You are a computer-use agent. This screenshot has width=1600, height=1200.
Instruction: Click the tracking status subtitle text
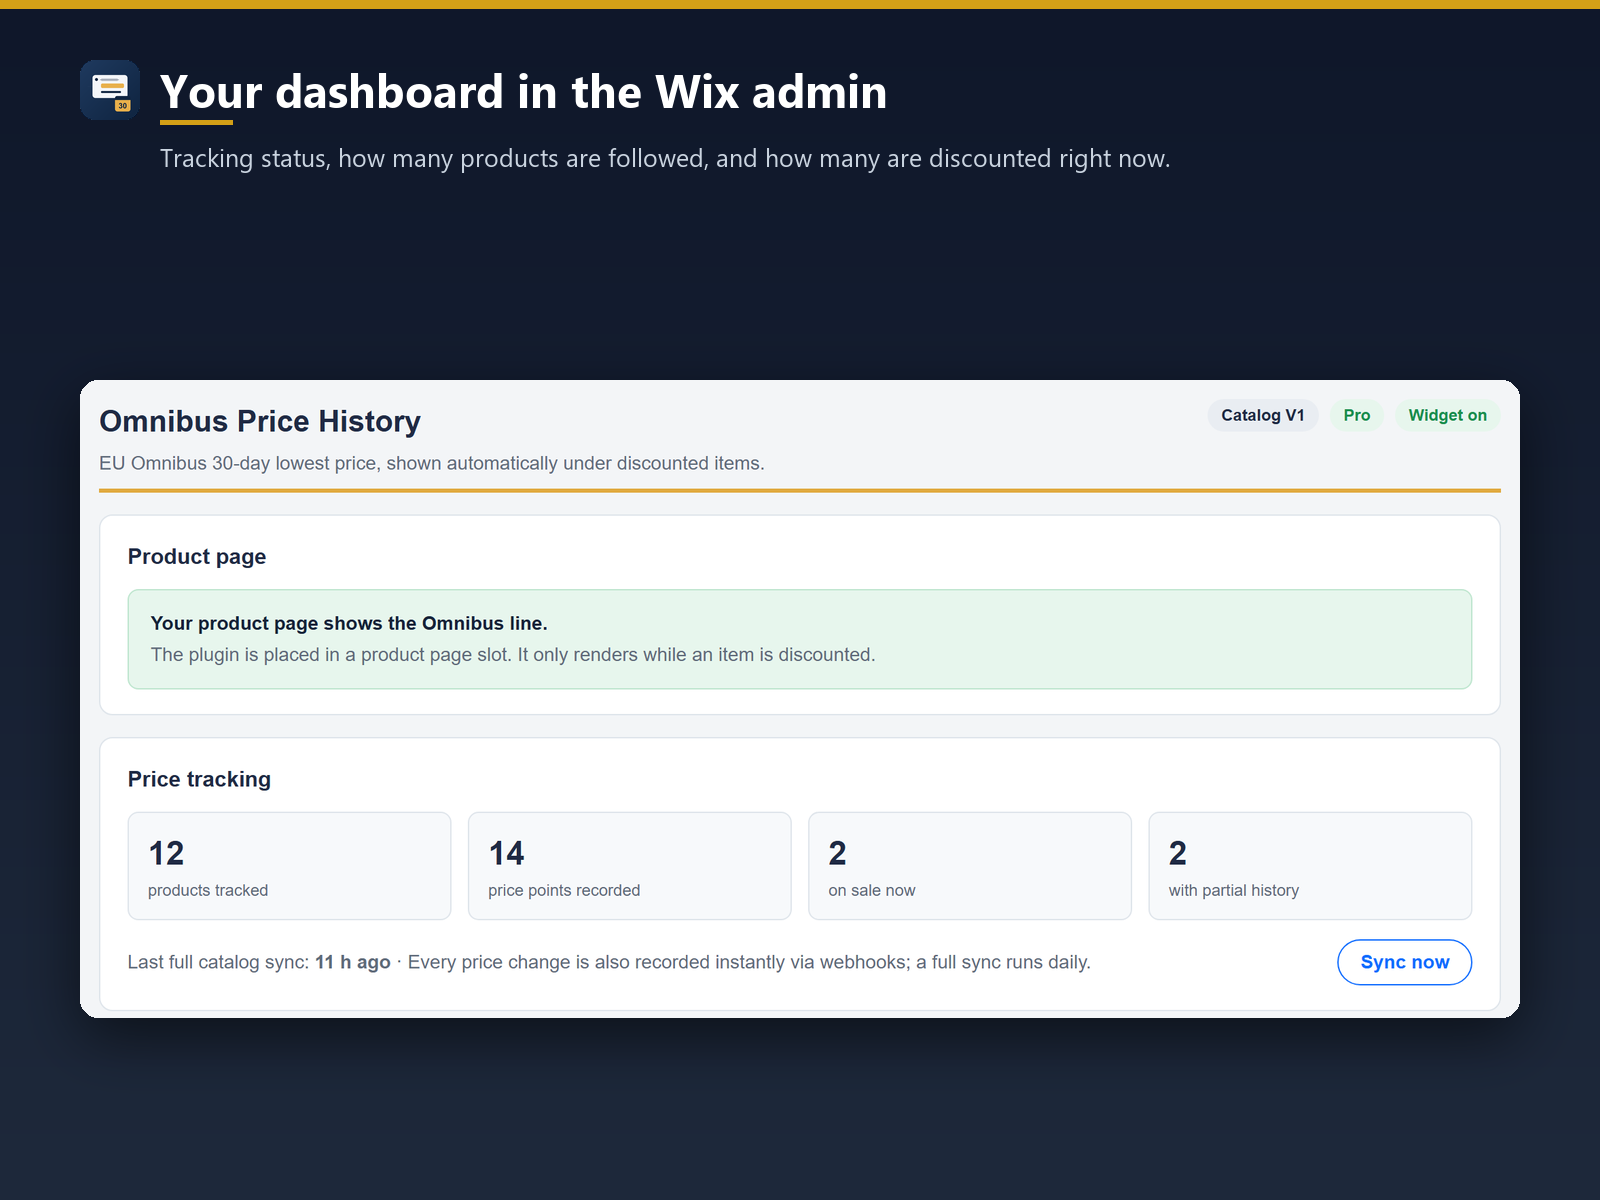coord(665,159)
